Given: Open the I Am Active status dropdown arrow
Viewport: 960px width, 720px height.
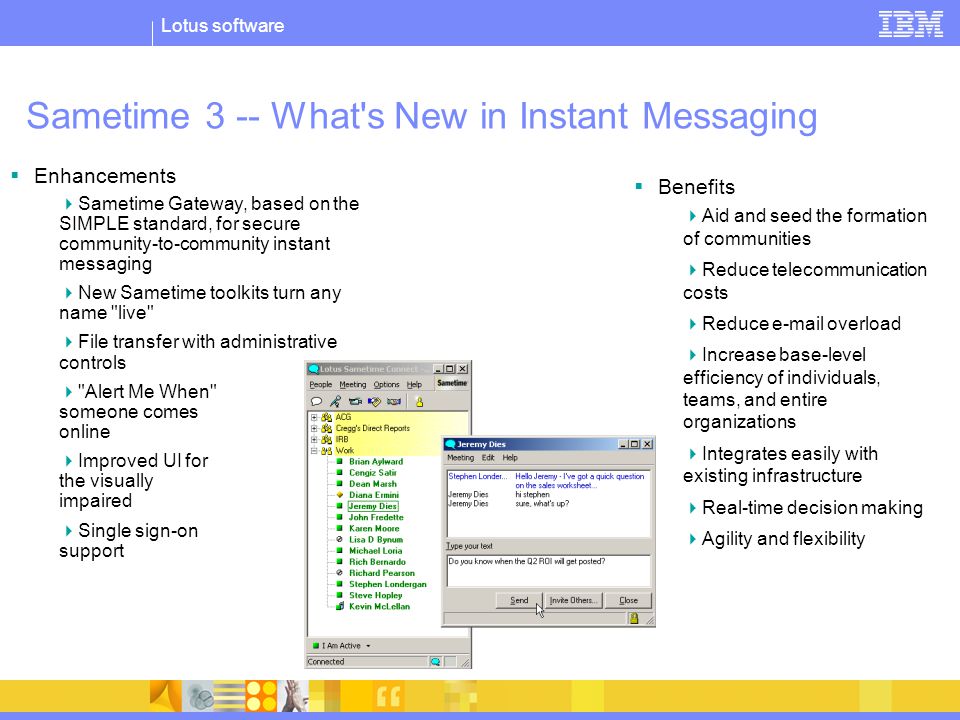Looking at the screenshot, I should point(368,646).
